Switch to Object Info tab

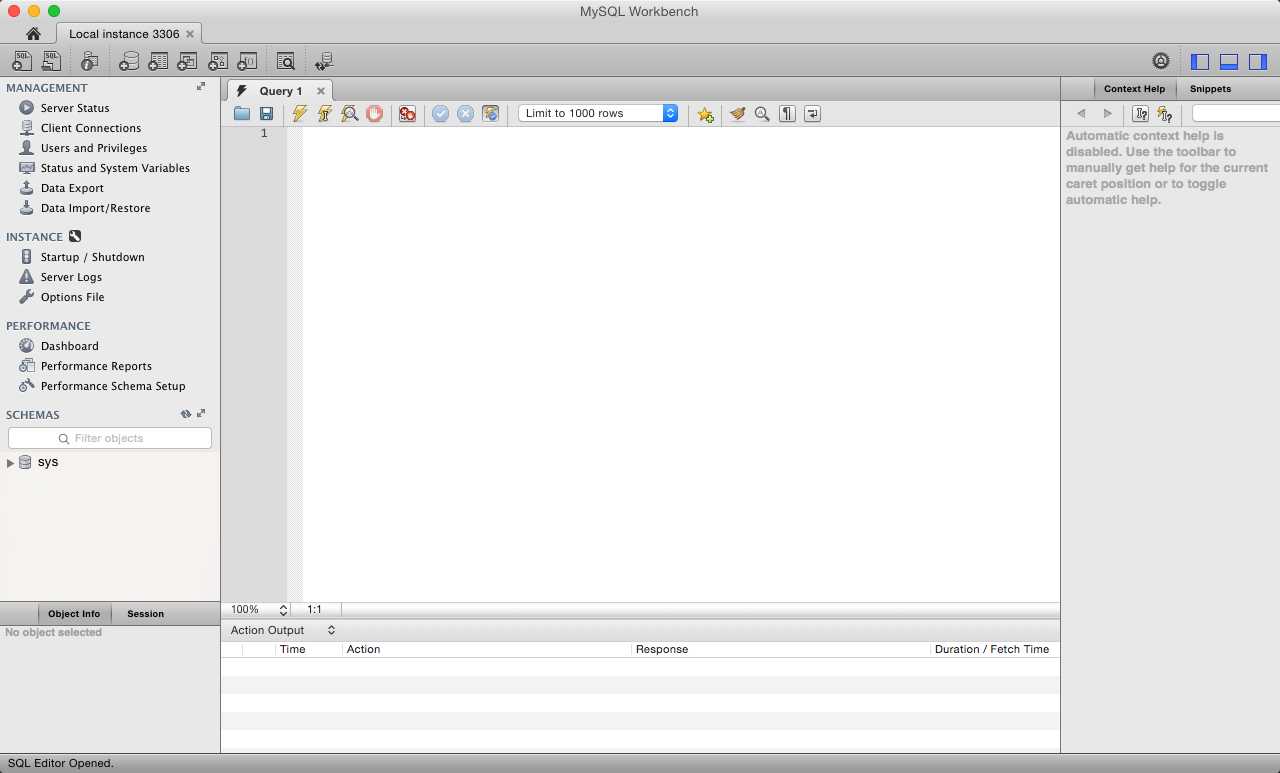(x=74, y=614)
